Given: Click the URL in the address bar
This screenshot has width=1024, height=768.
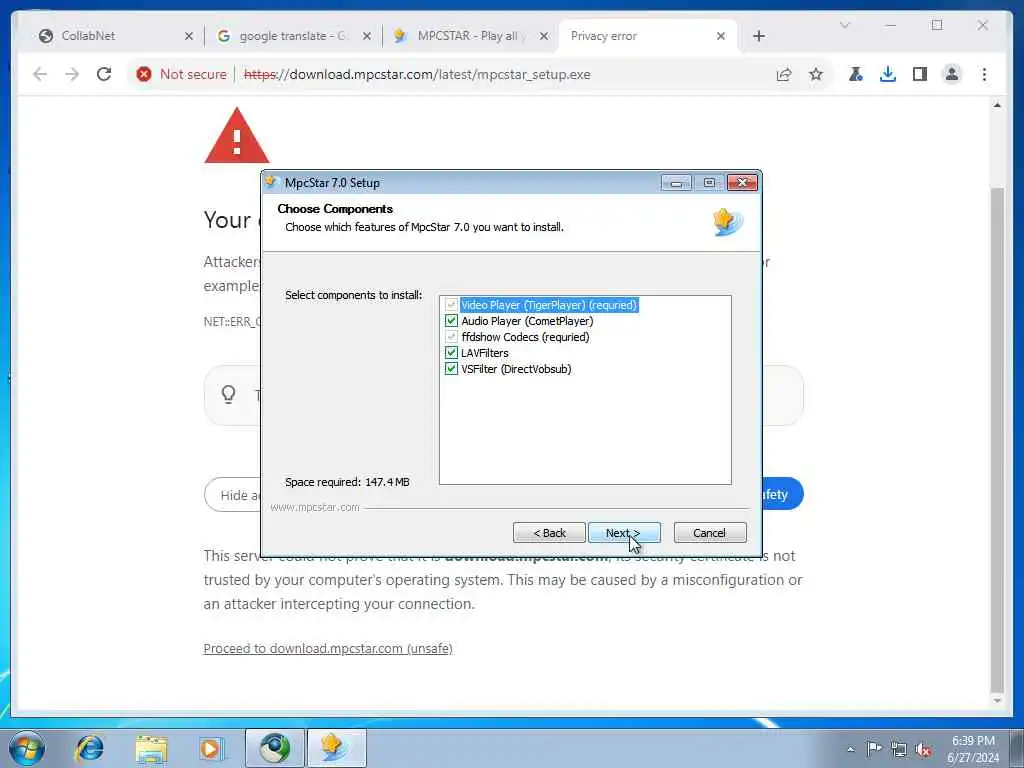Looking at the screenshot, I should click(417, 74).
